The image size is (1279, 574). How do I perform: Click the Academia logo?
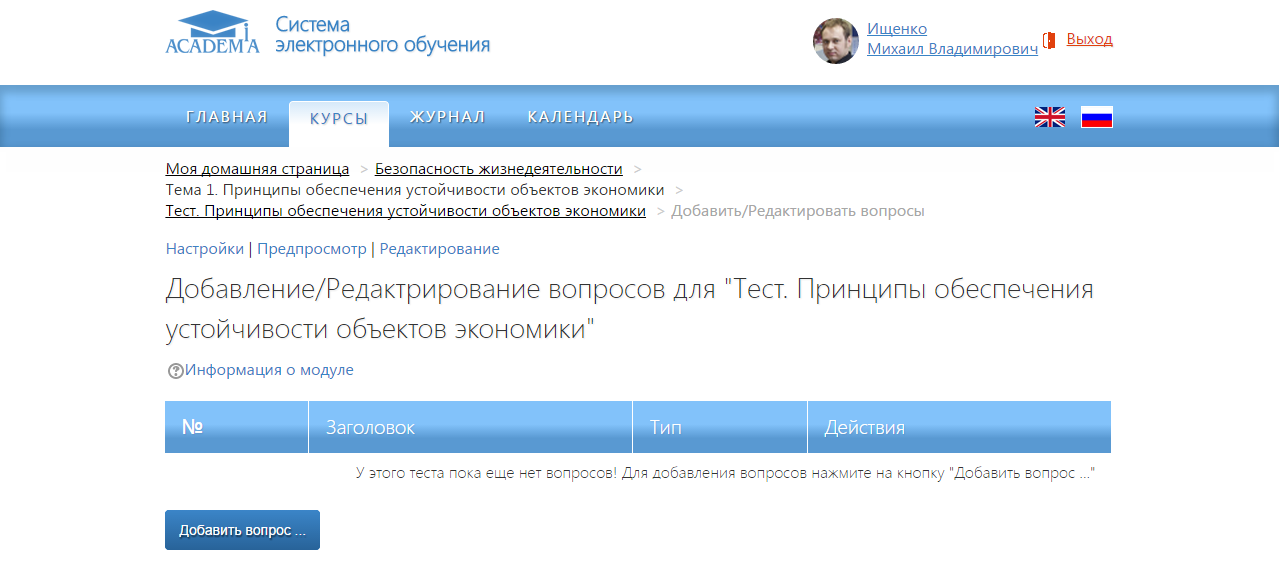click(212, 34)
